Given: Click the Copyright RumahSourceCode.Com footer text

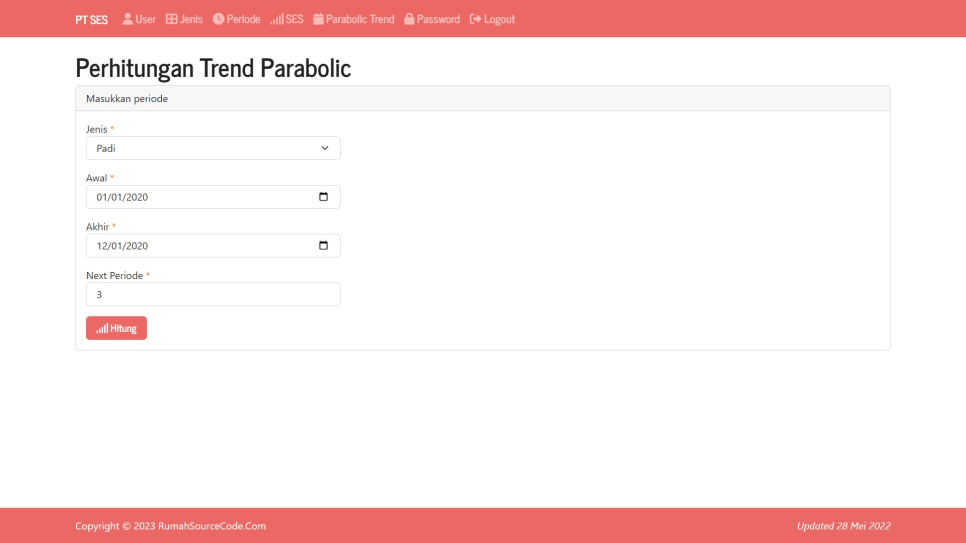Looking at the screenshot, I should [171, 526].
